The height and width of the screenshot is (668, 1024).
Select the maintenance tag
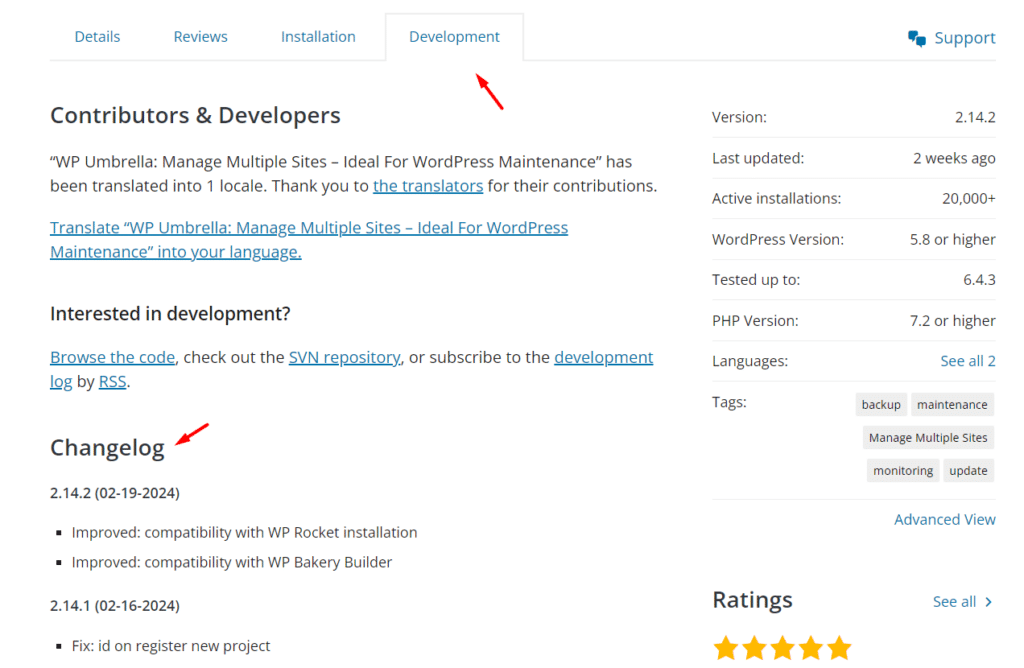pyautogui.click(x=952, y=405)
